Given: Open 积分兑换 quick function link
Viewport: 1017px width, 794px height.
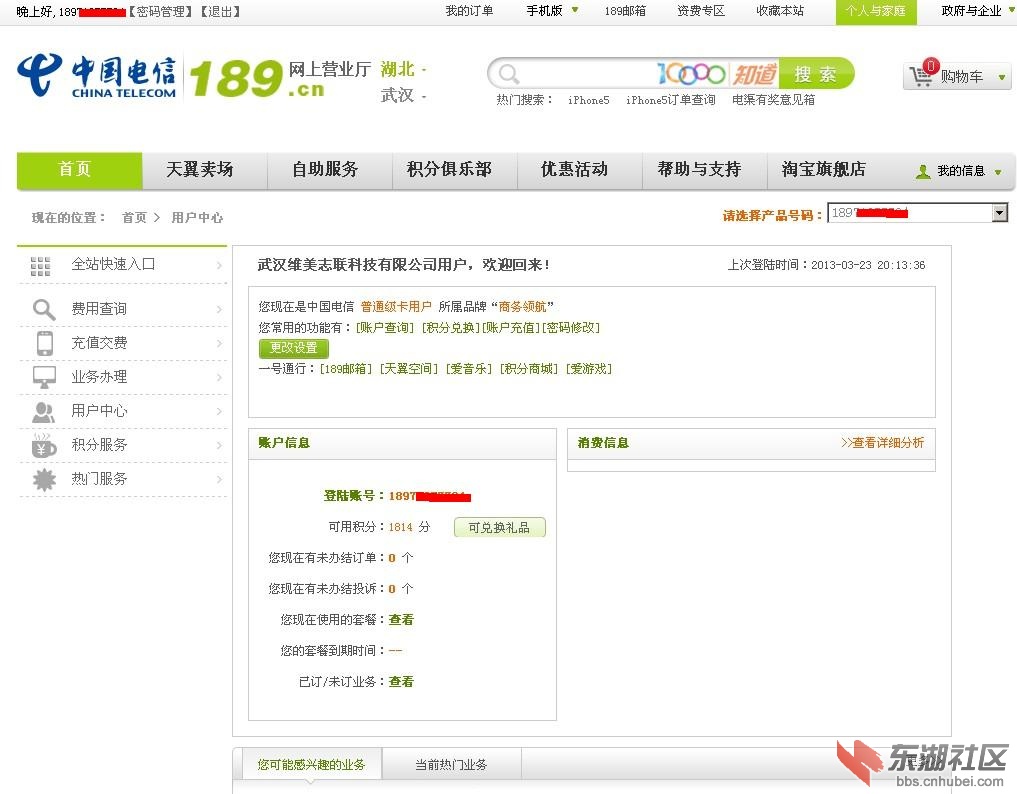Looking at the screenshot, I should point(451,328).
